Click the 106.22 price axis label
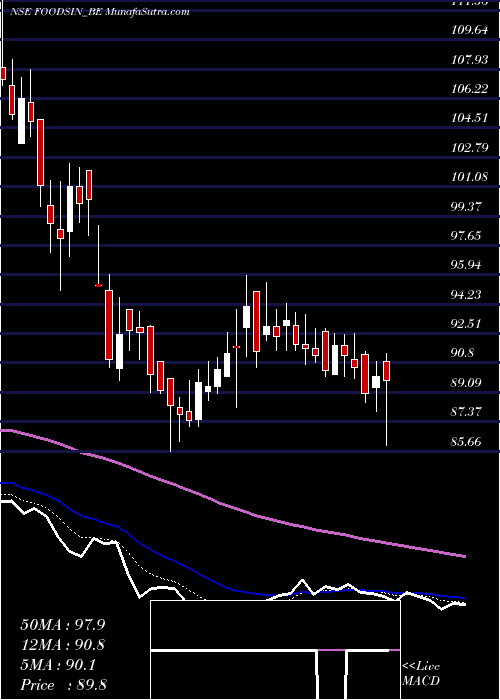 pyautogui.click(x=470, y=89)
